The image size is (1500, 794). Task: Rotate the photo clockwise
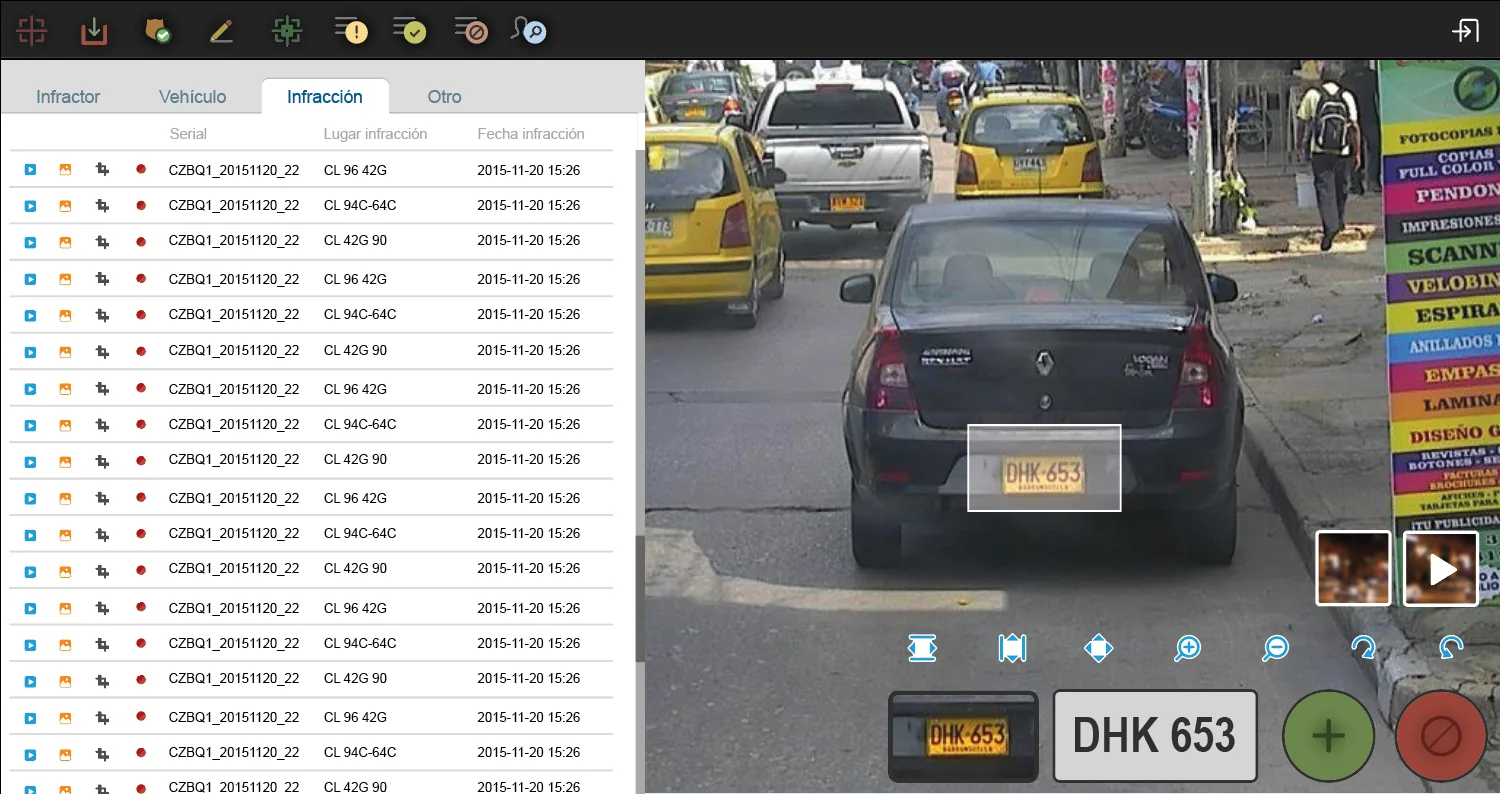click(1363, 648)
